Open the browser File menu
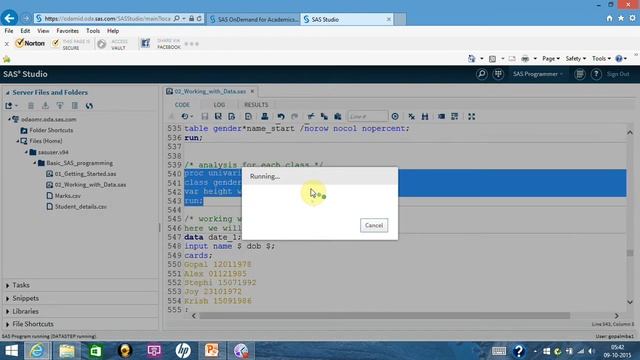640x360 pixels. (x=9, y=31)
